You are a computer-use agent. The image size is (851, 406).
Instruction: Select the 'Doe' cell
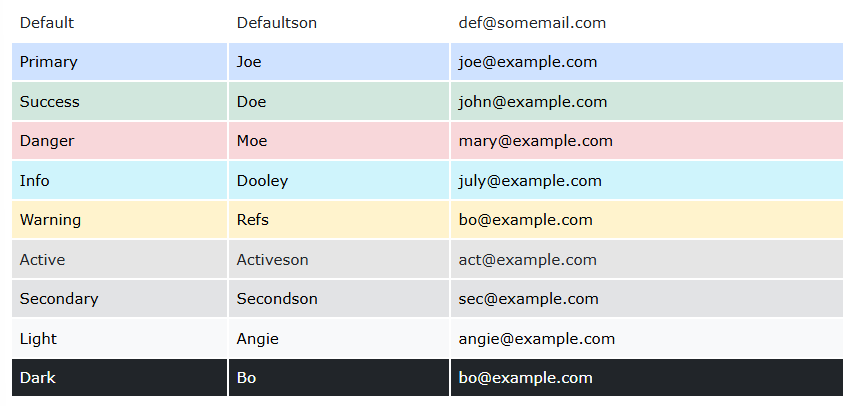339,102
